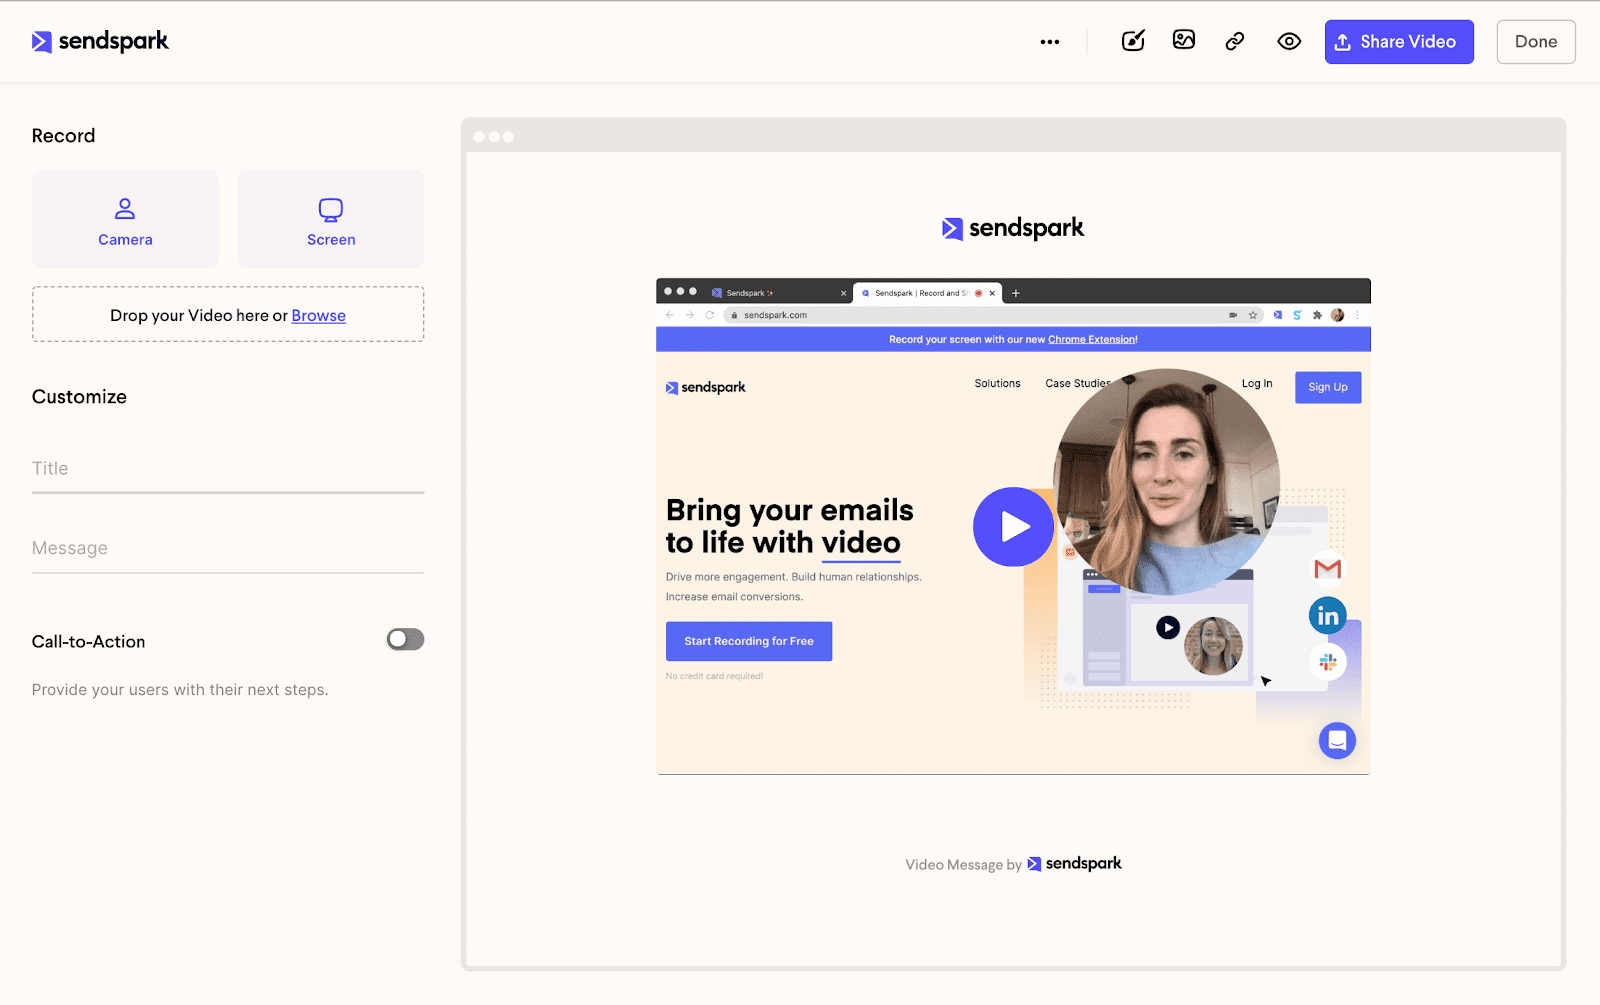Open the three-dots more options menu
1600x1005 pixels.
tap(1049, 42)
